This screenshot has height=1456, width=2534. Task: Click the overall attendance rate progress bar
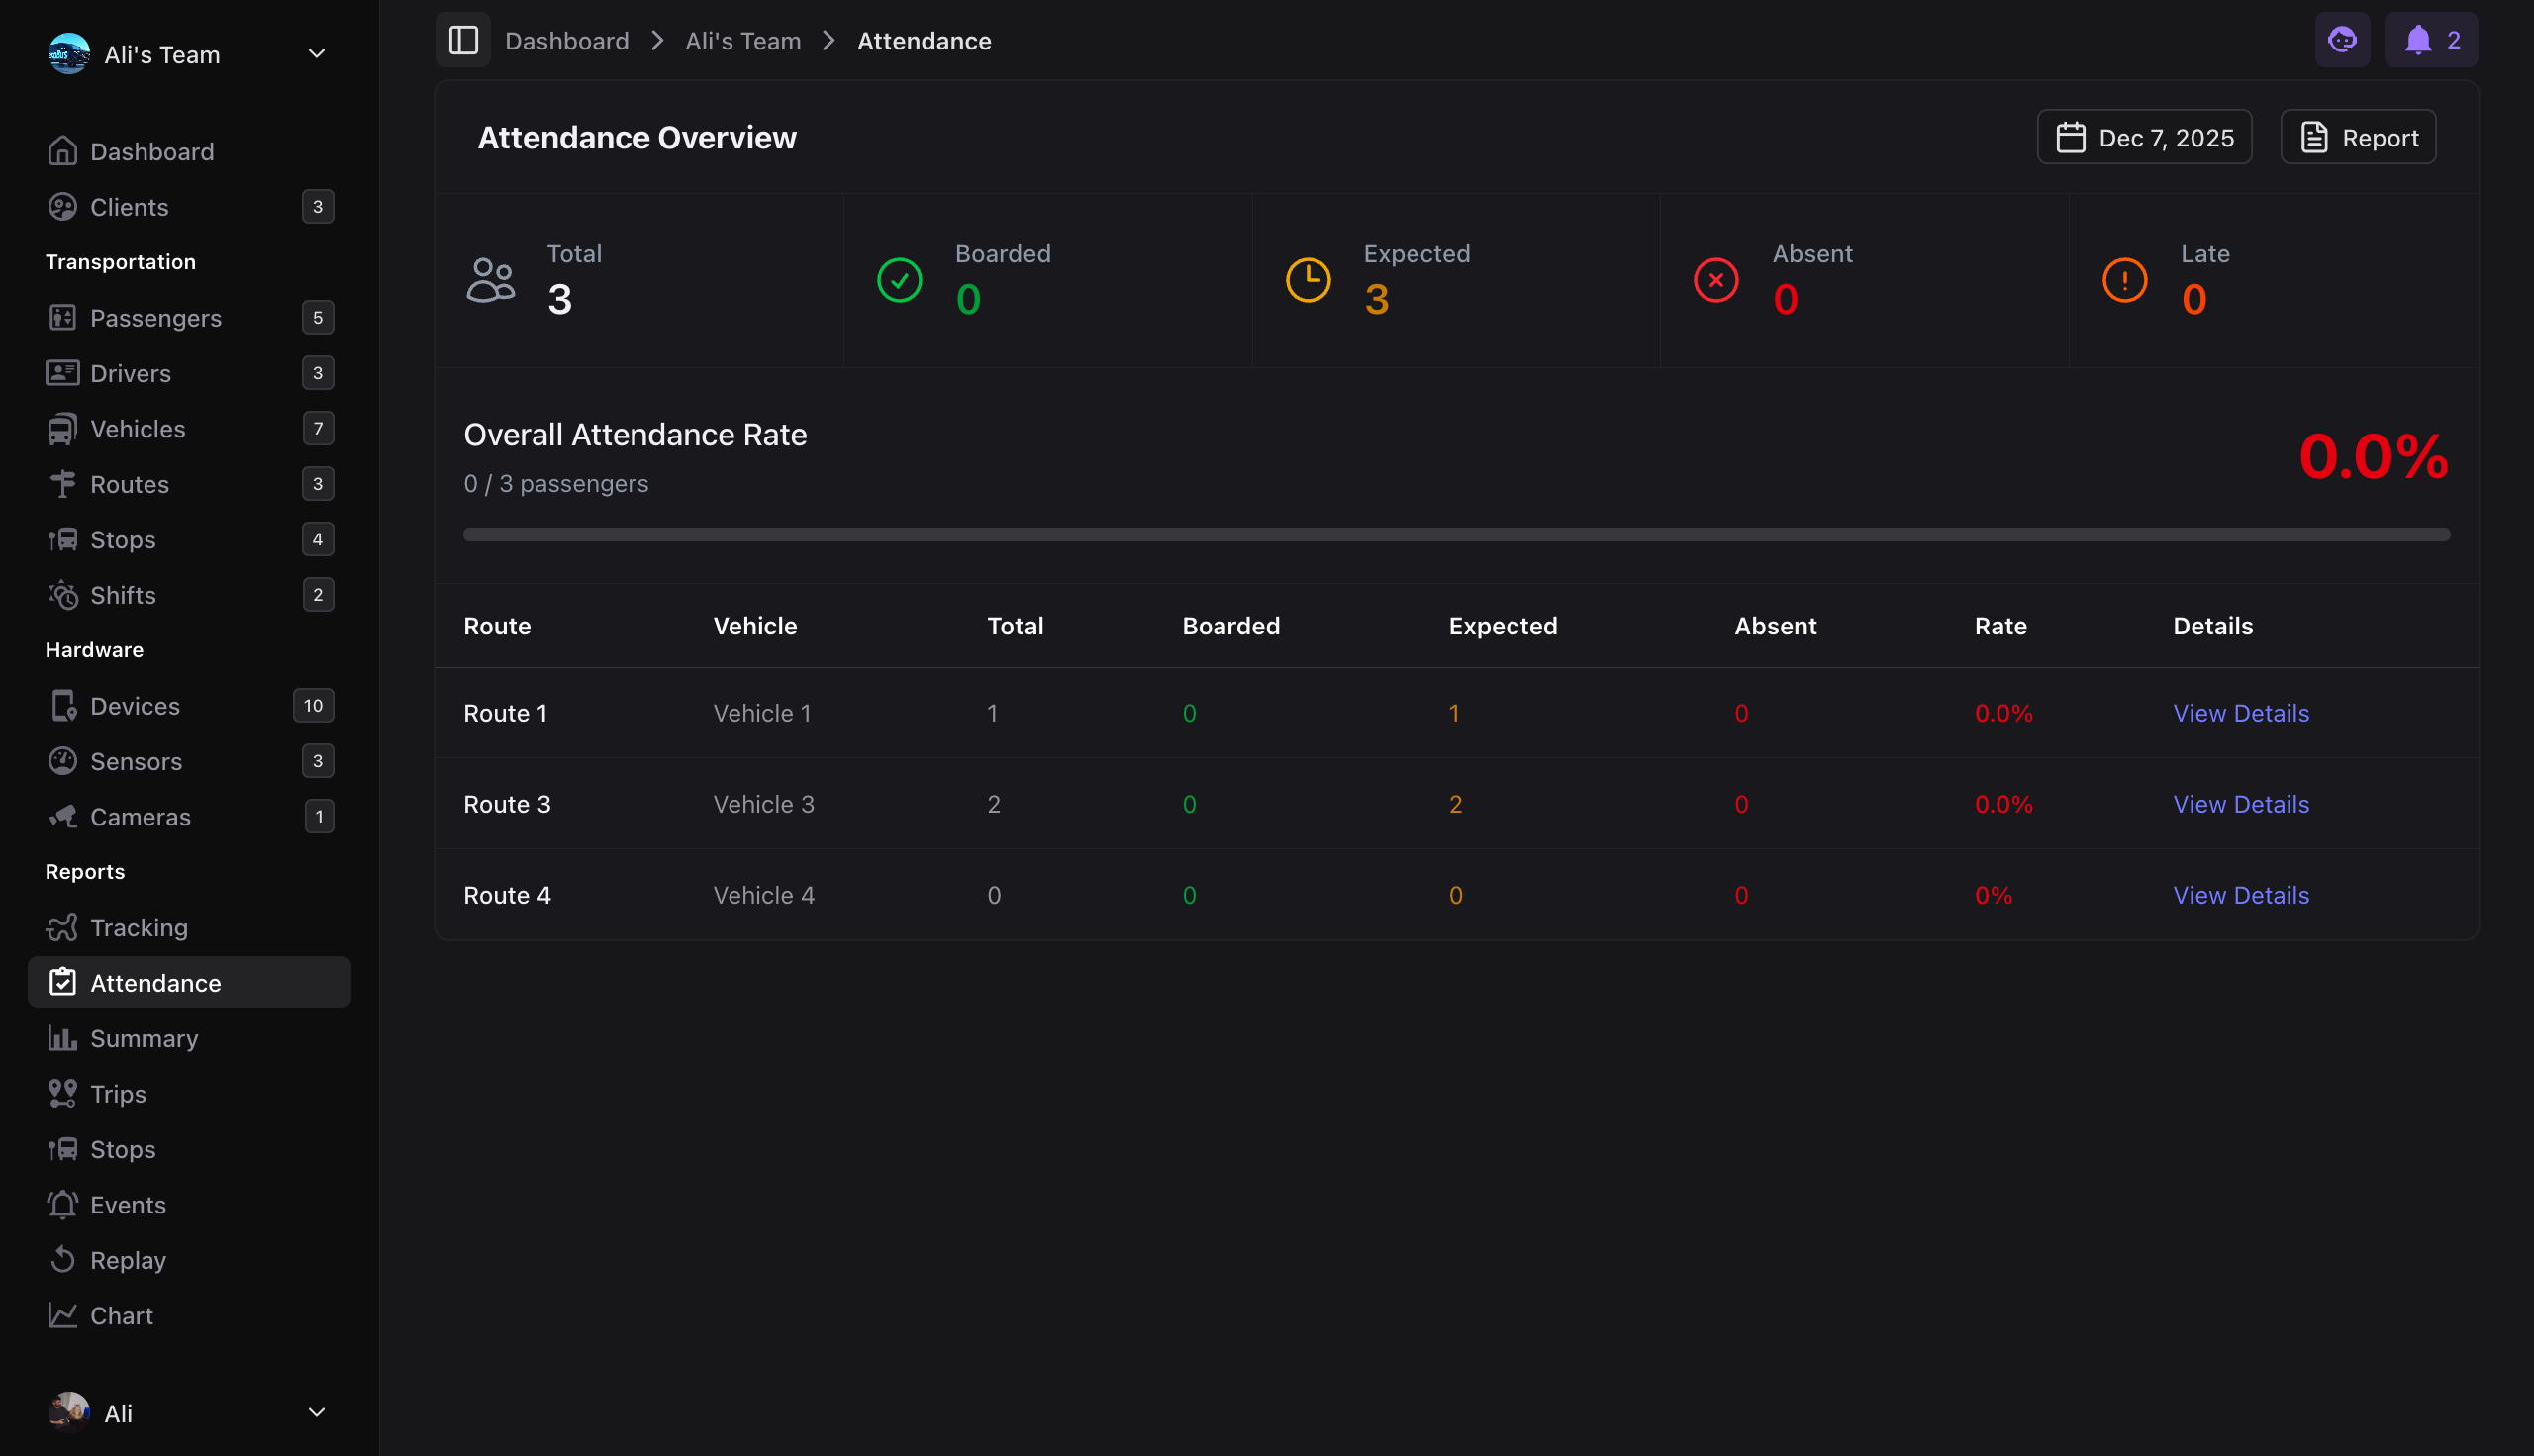click(1455, 535)
